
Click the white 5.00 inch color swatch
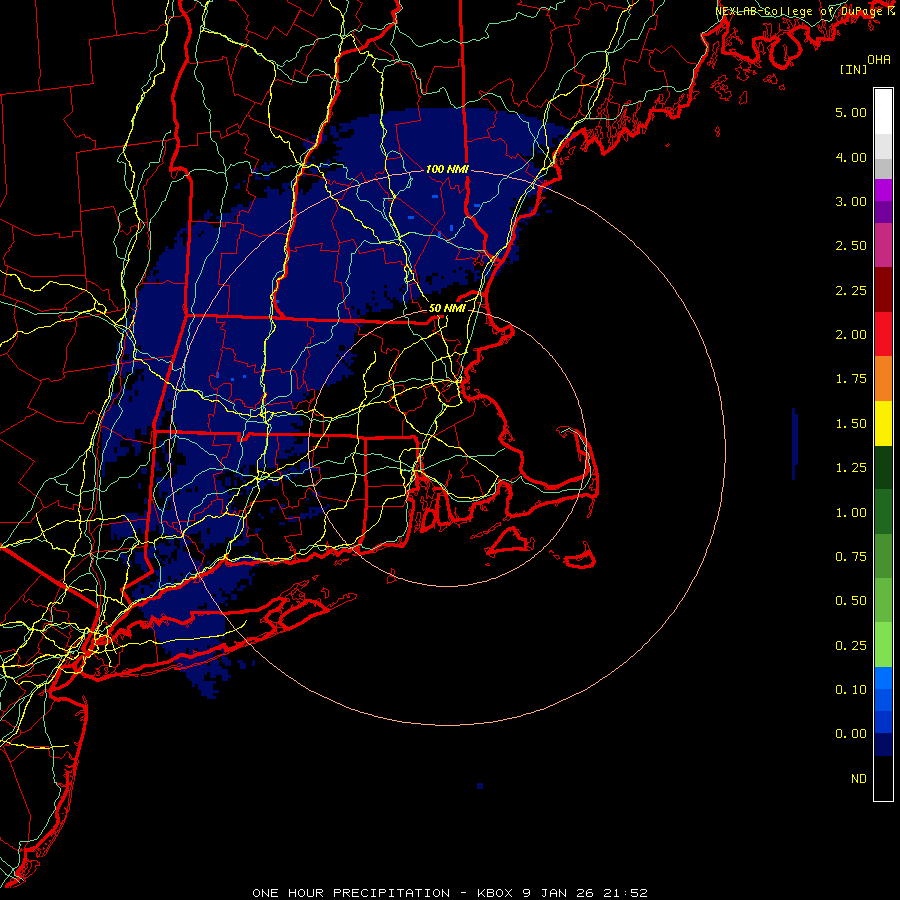click(x=883, y=112)
